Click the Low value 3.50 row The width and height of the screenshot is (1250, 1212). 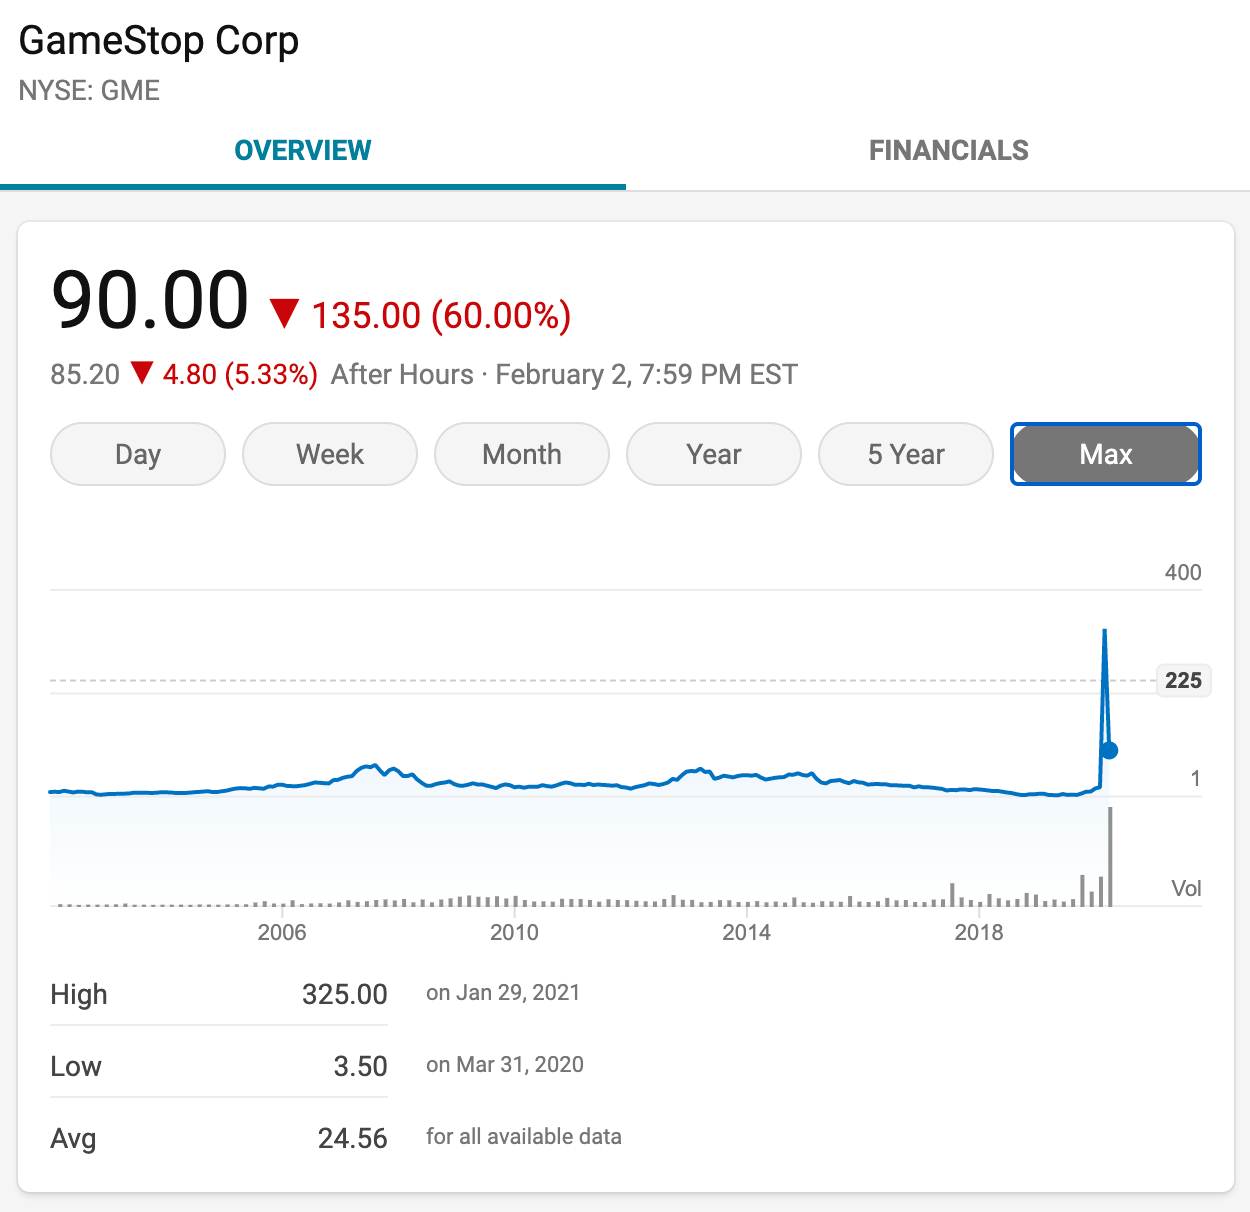tap(219, 1066)
